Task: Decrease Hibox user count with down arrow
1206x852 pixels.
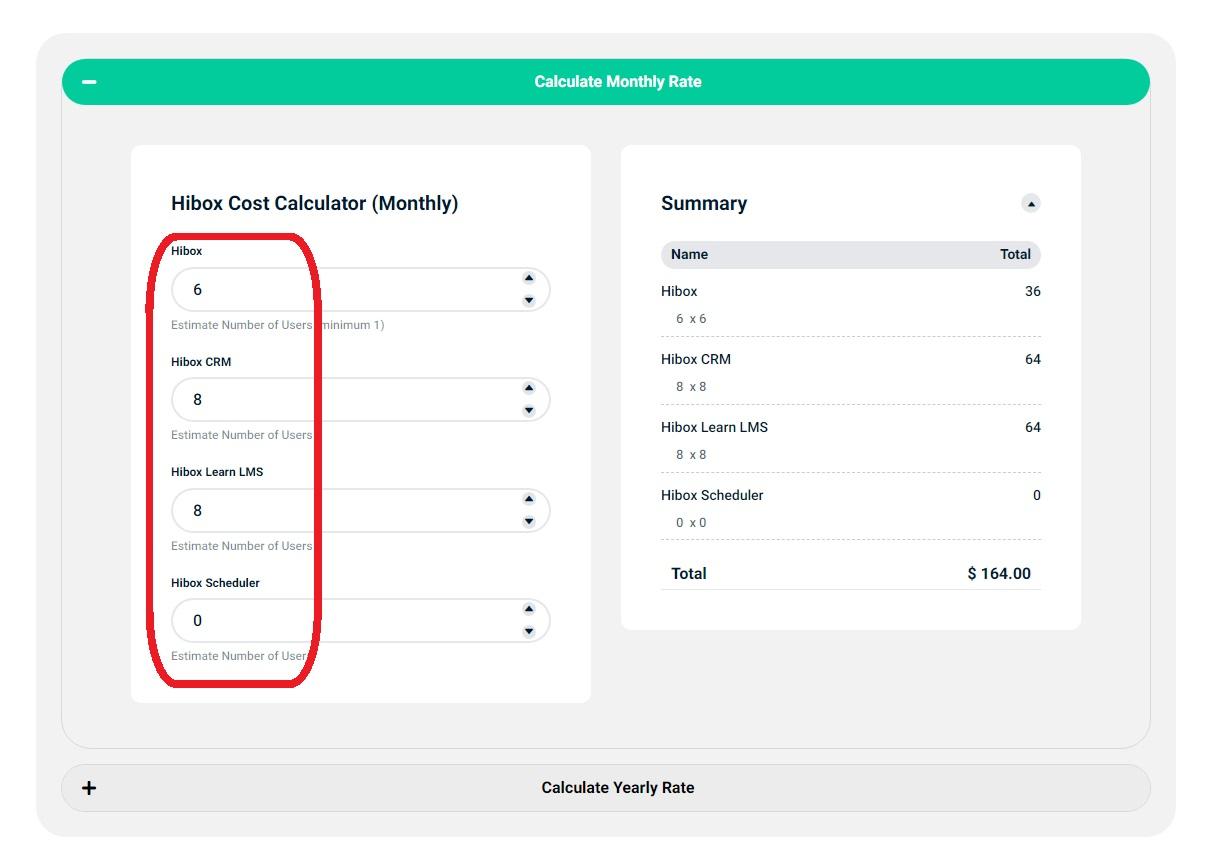Action: (529, 300)
